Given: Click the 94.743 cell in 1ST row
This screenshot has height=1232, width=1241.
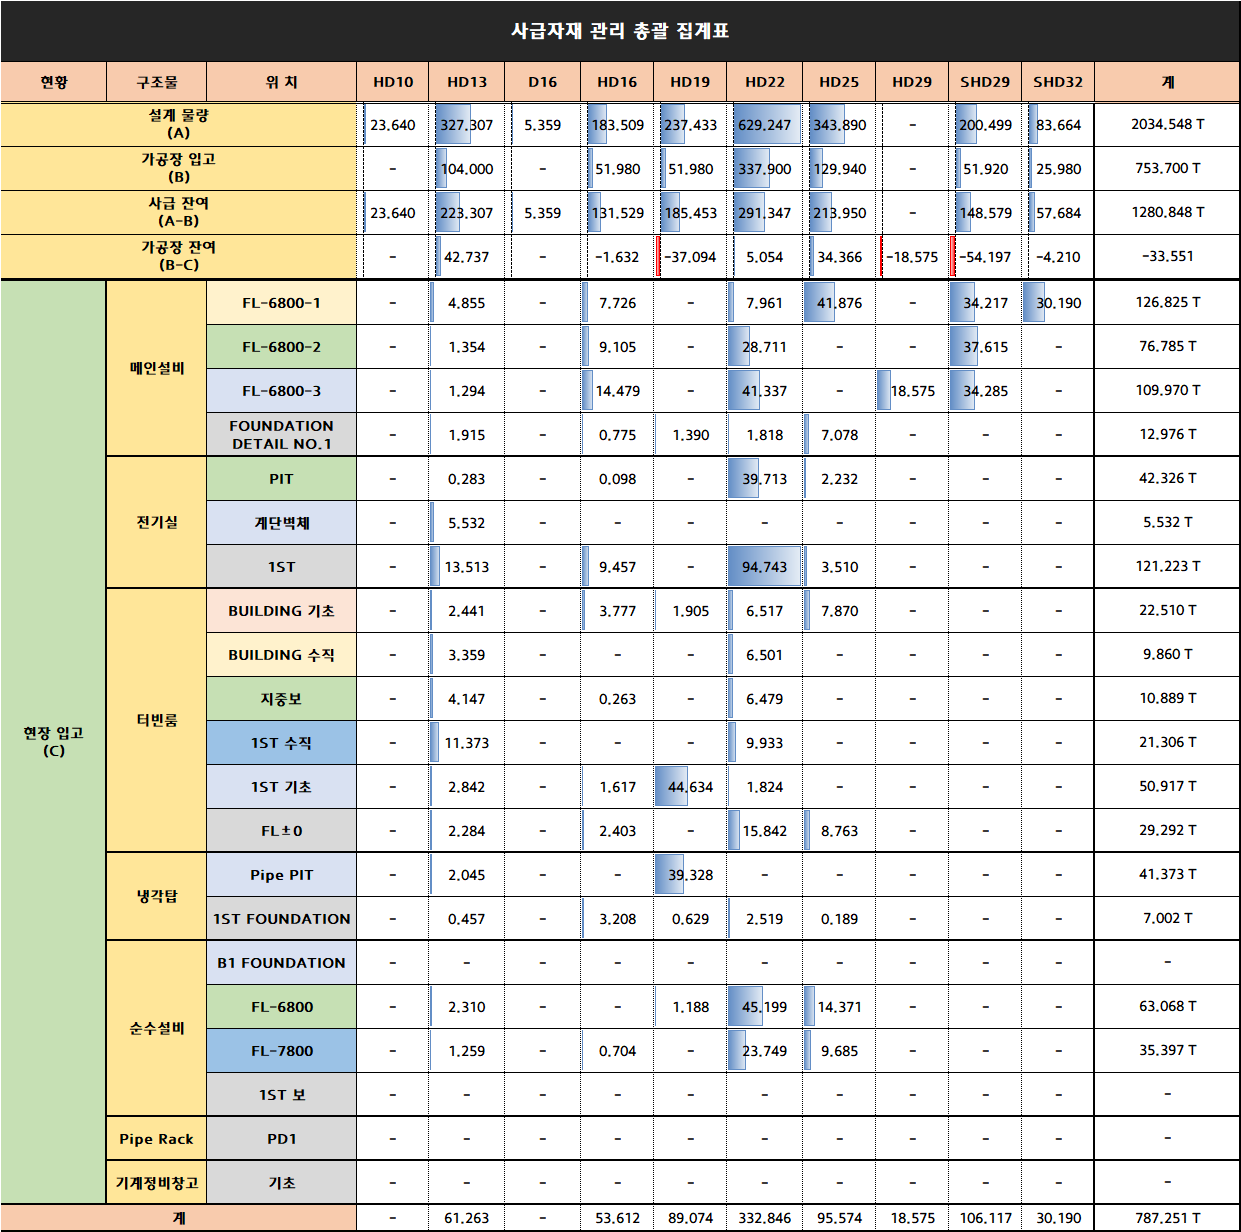Looking at the screenshot, I should [x=765, y=567].
